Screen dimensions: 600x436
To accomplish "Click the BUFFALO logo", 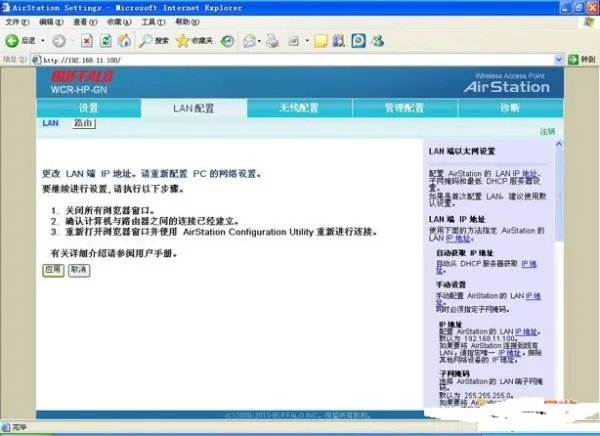I will [82, 76].
